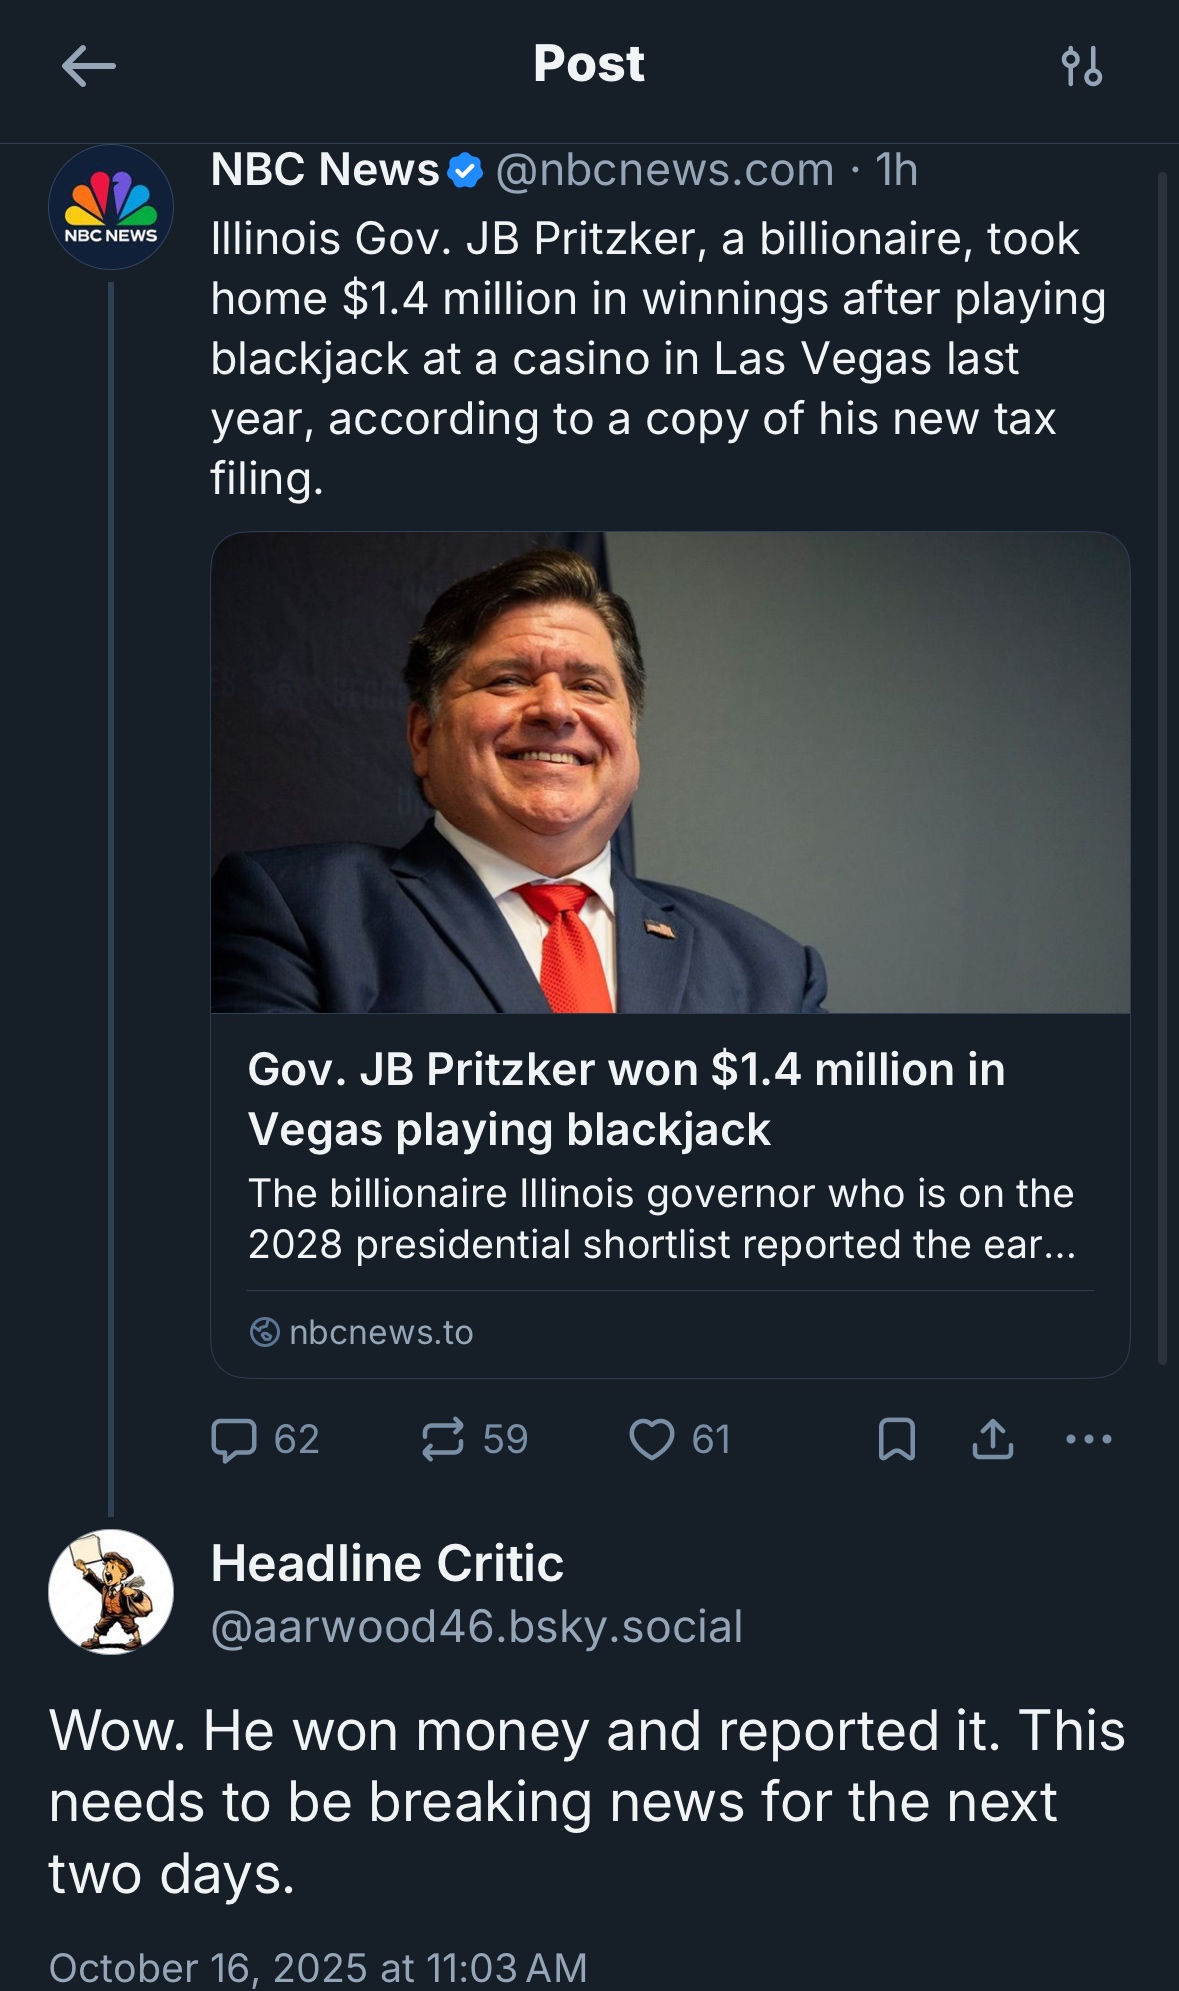Tap the blue verified checkmark badge
The image size is (1179, 1991).
pyautogui.click(x=464, y=171)
